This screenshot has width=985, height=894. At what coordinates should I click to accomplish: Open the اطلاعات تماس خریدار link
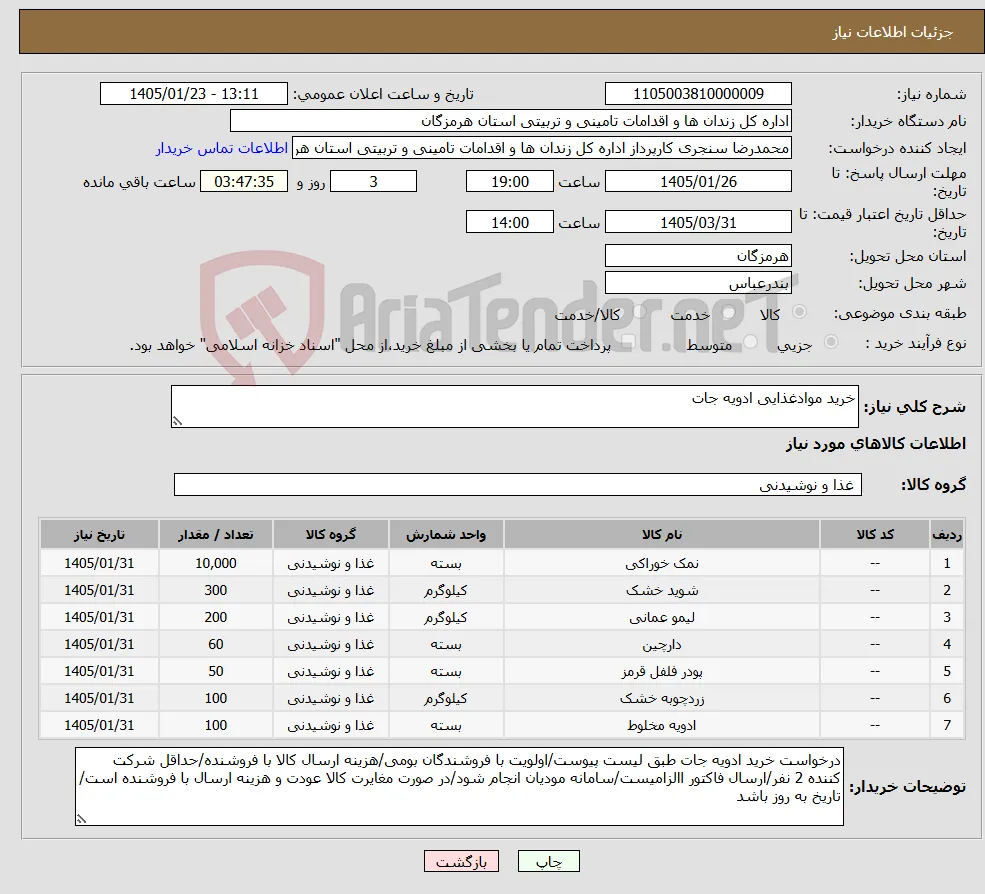[x=222, y=148]
